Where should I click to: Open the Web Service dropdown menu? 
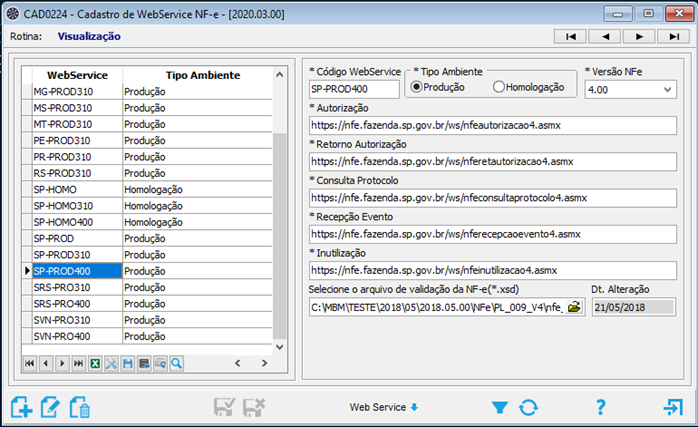383,407
